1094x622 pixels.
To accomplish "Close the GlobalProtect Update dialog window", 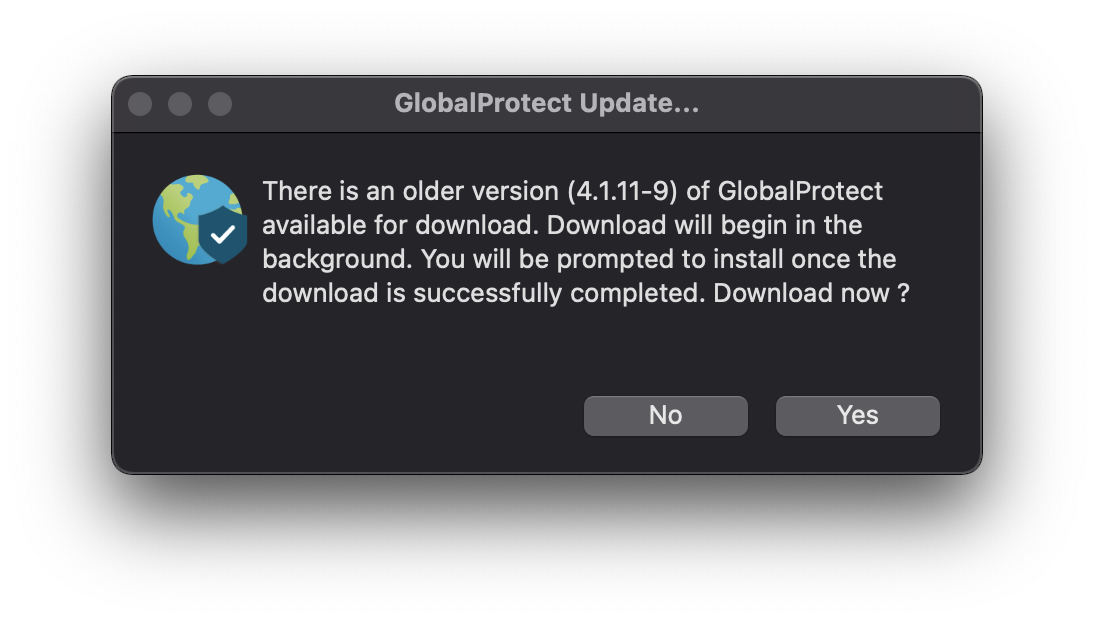I will point(140,104).
